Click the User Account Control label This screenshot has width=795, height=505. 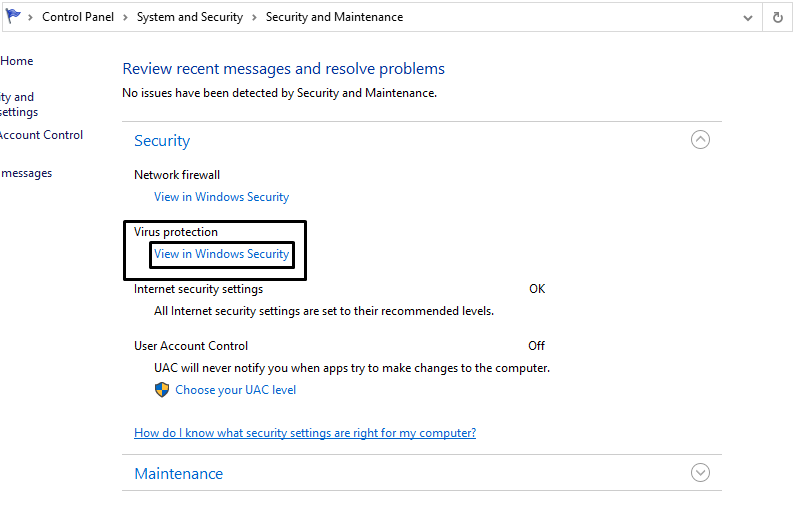pos(191,346)
